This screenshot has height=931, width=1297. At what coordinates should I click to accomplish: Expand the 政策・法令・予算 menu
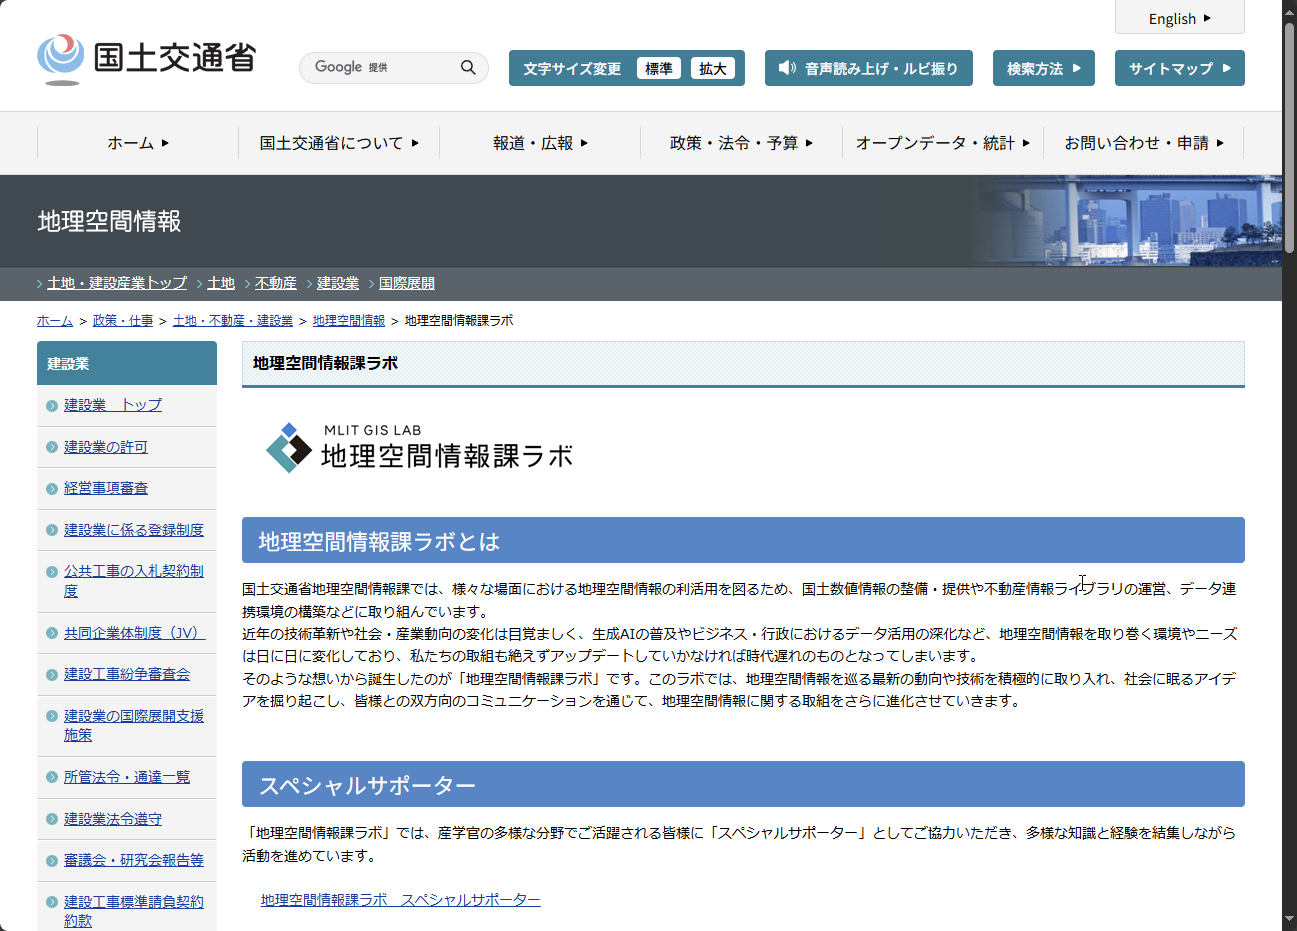[740, 143]
